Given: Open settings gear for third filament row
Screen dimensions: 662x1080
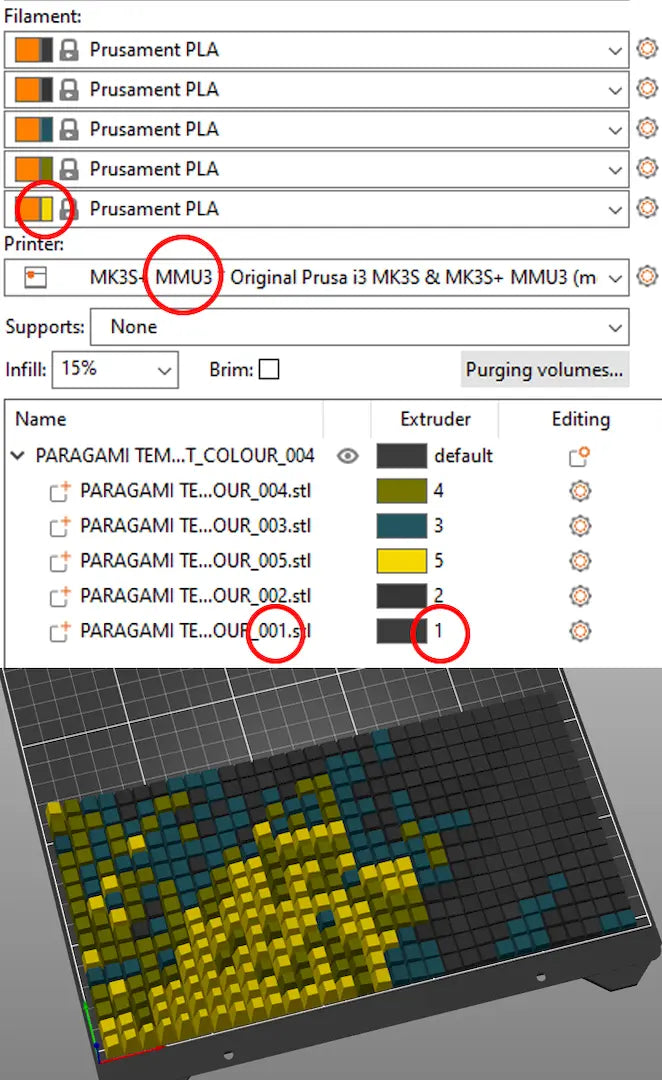Looking at the screenshot, I should tap(646, 128).
